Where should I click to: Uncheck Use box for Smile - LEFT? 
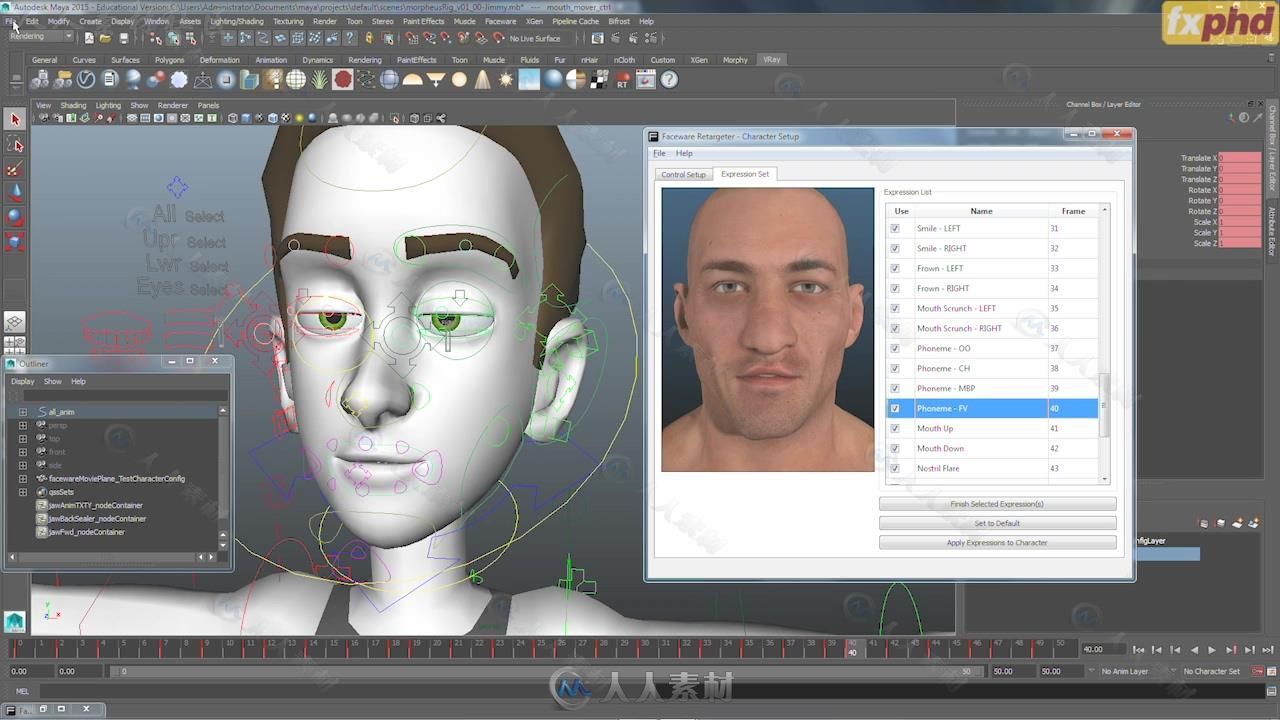point(895,228)
